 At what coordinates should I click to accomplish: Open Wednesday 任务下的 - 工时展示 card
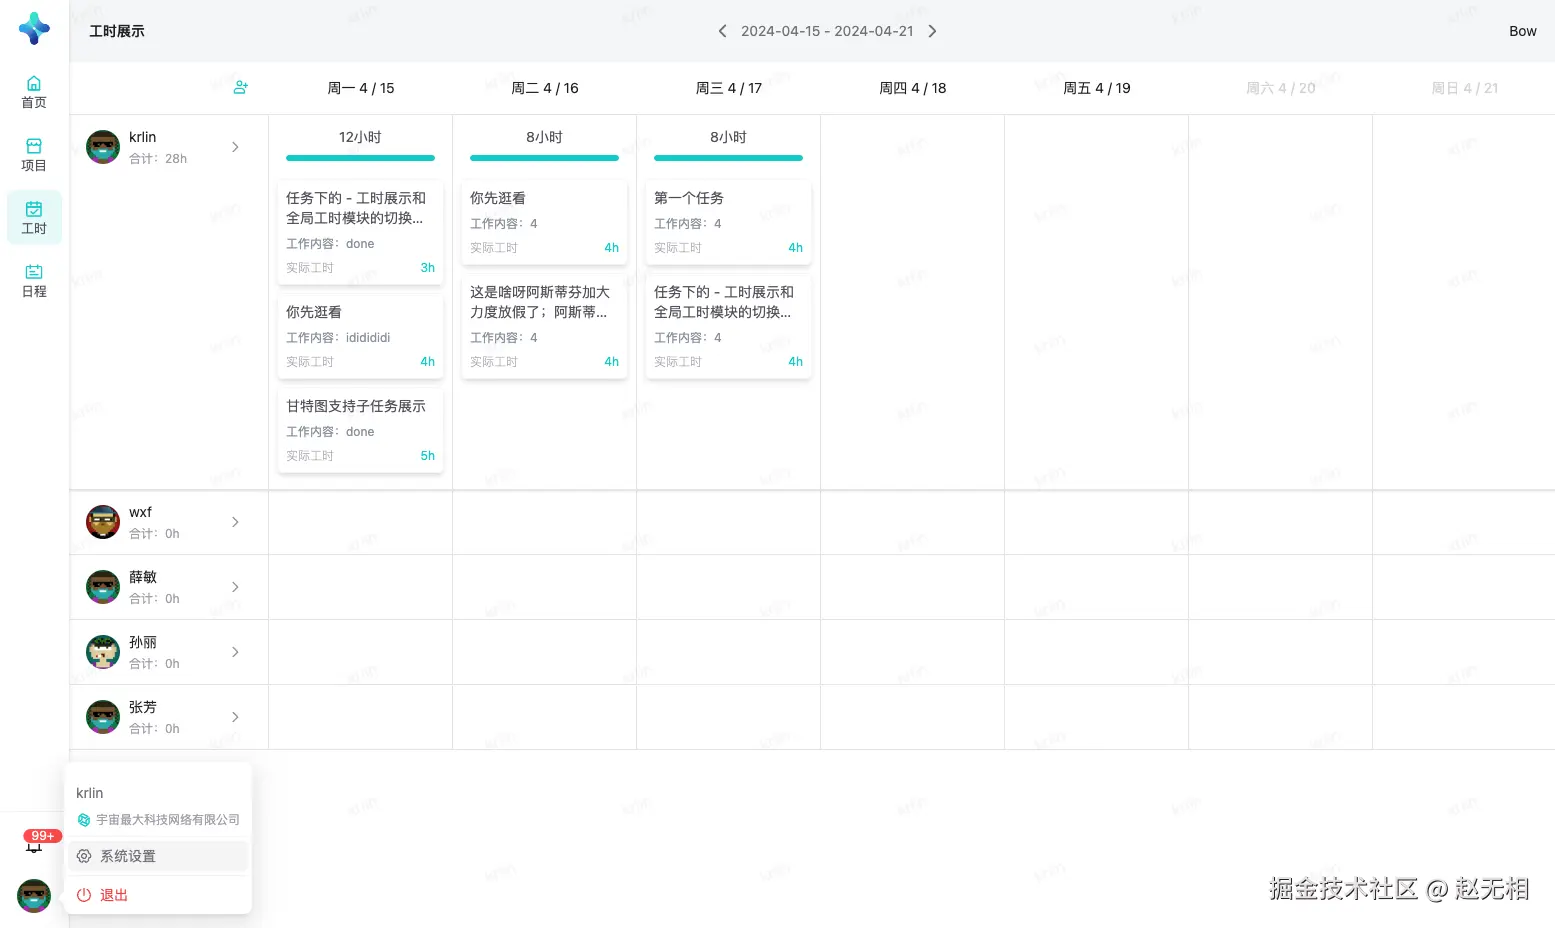(728, 326)
